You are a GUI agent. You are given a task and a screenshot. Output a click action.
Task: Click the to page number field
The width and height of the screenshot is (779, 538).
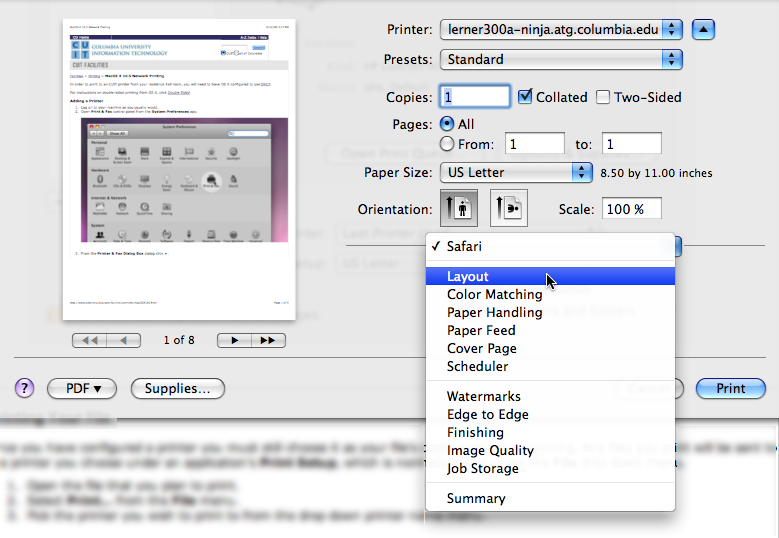tap(631, 144)
